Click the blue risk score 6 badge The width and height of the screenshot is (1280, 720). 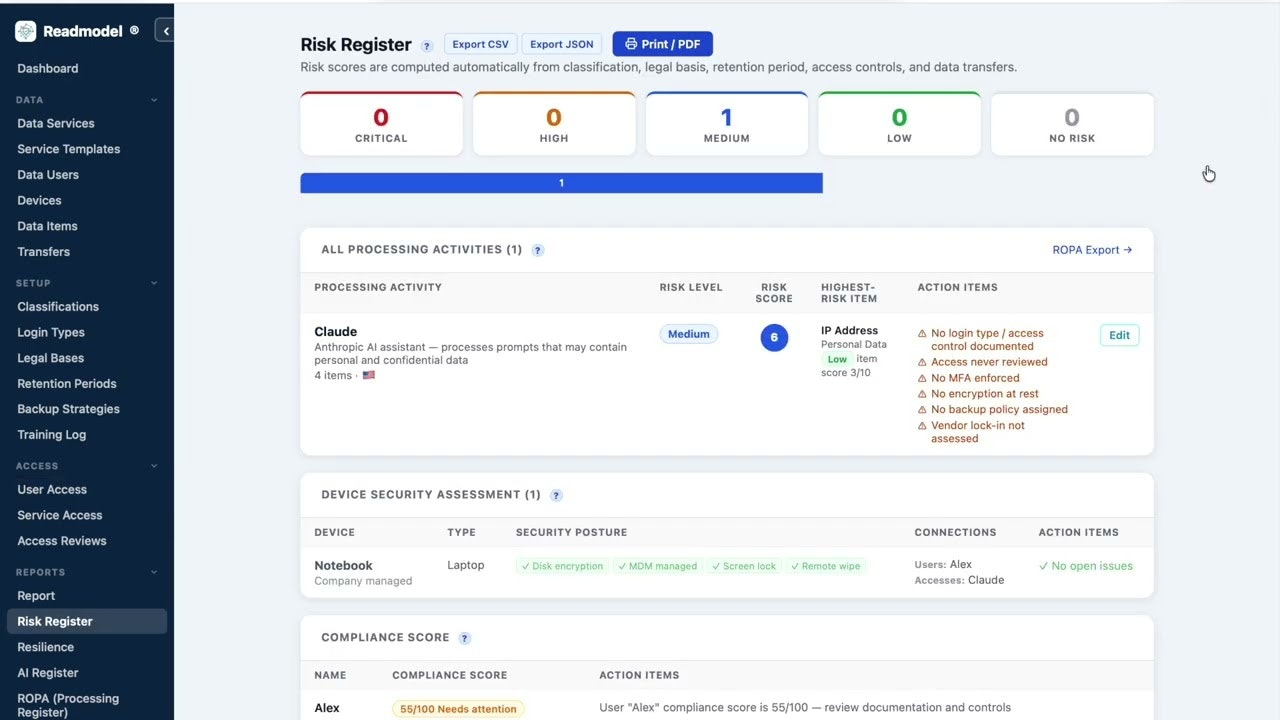click(x=774, y=338)
